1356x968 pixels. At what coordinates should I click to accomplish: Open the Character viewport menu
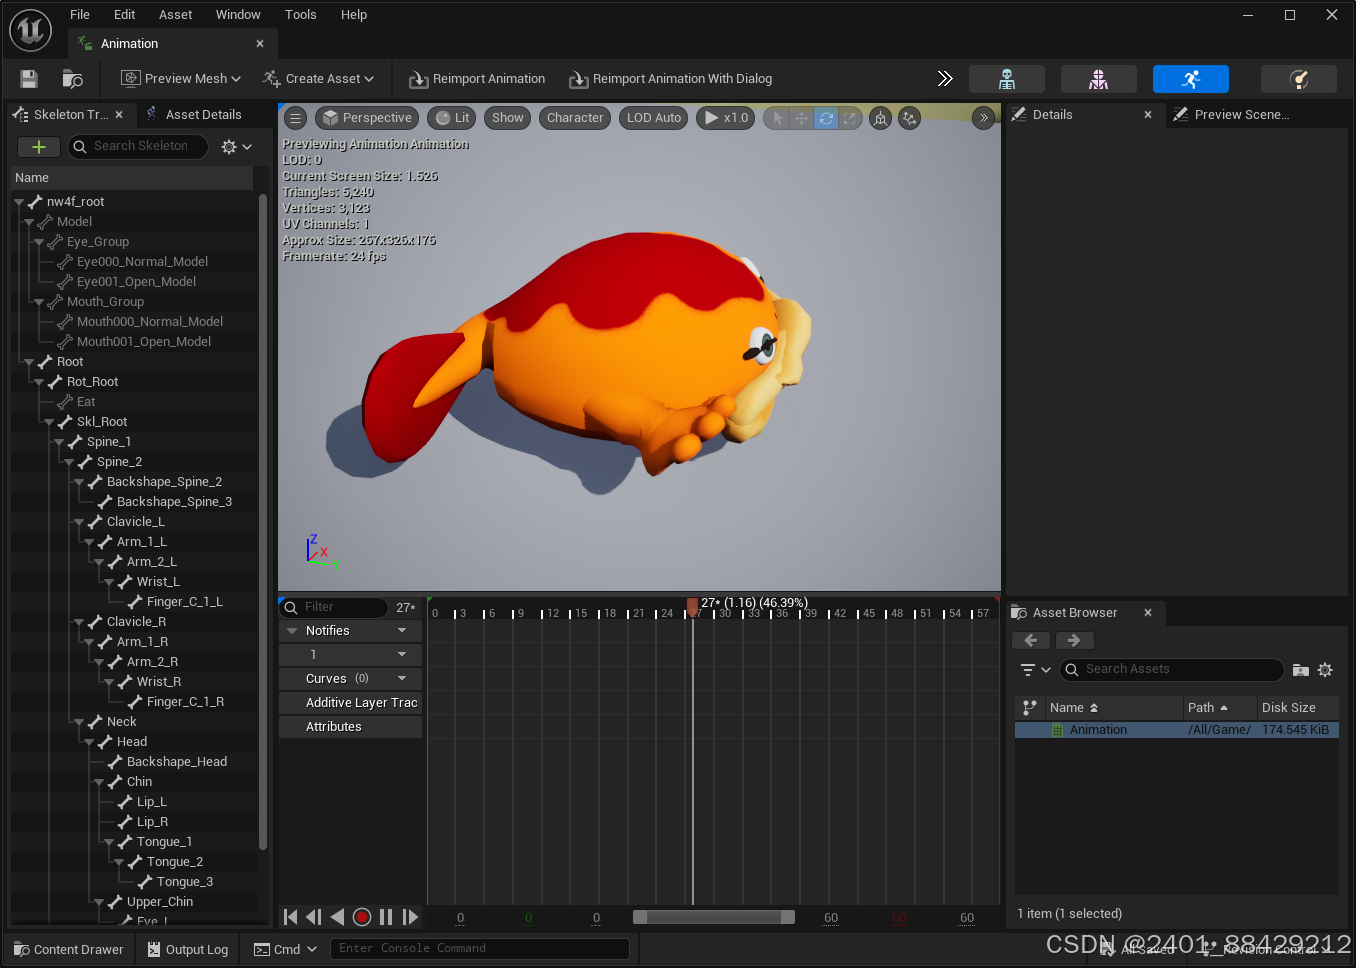click(575, 118)
